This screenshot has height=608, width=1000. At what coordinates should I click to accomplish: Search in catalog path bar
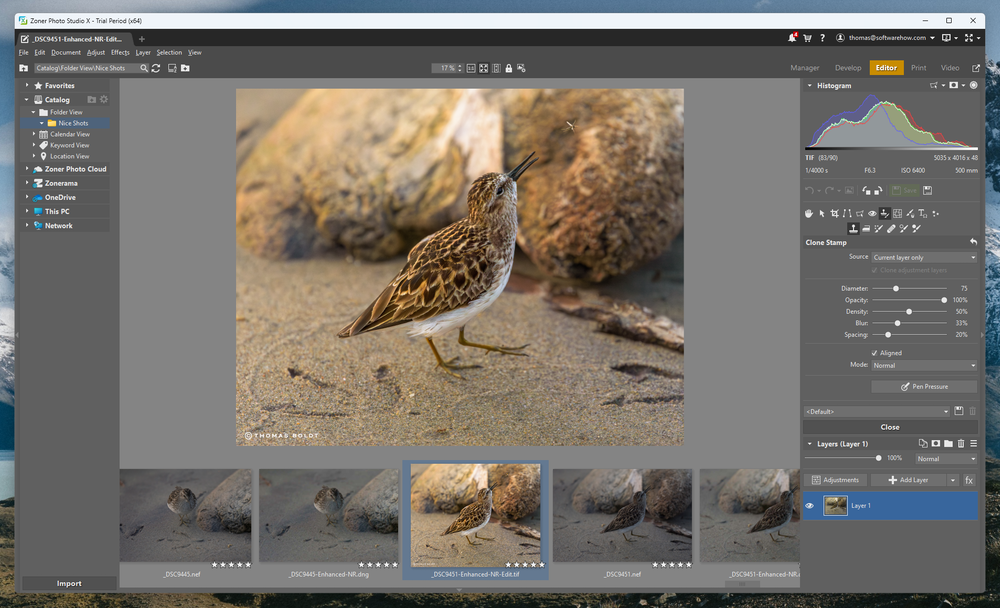point(144,68)
